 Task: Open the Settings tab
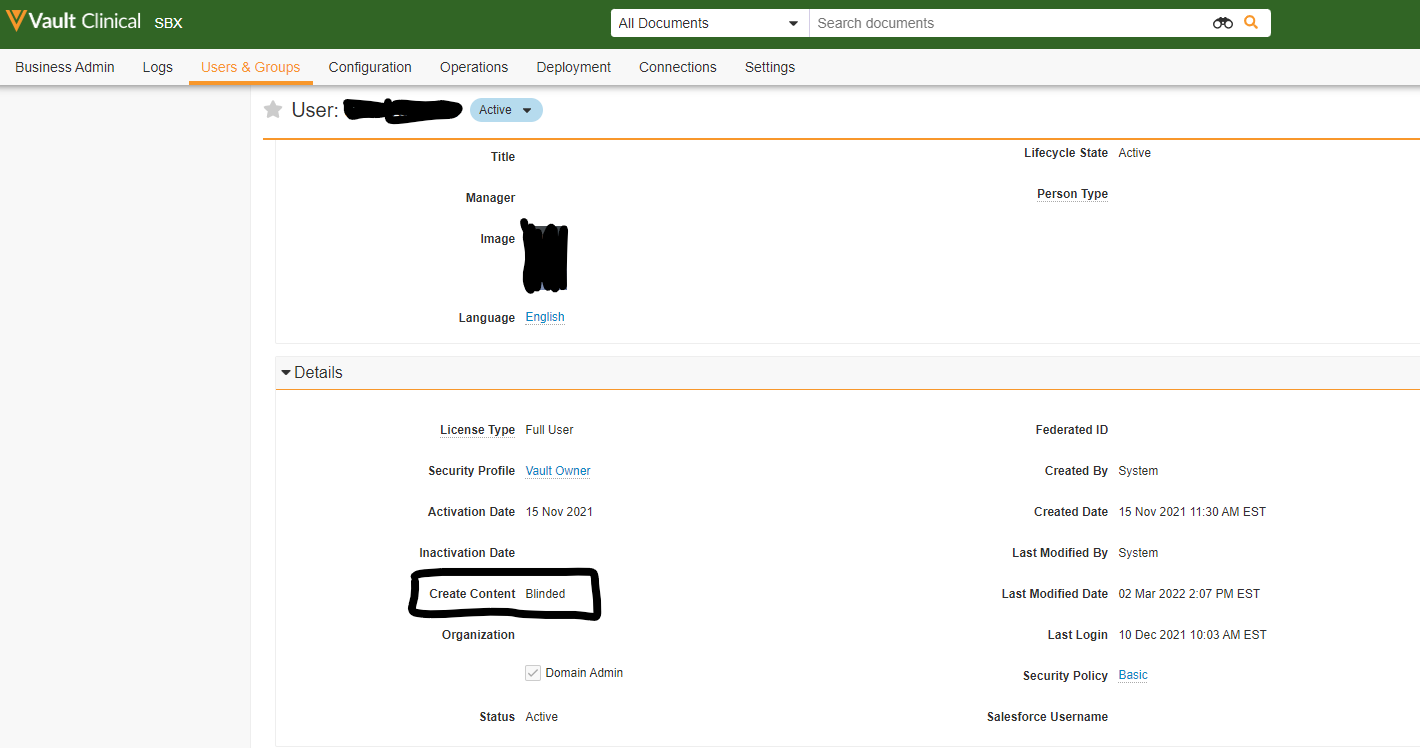[770, 67]
